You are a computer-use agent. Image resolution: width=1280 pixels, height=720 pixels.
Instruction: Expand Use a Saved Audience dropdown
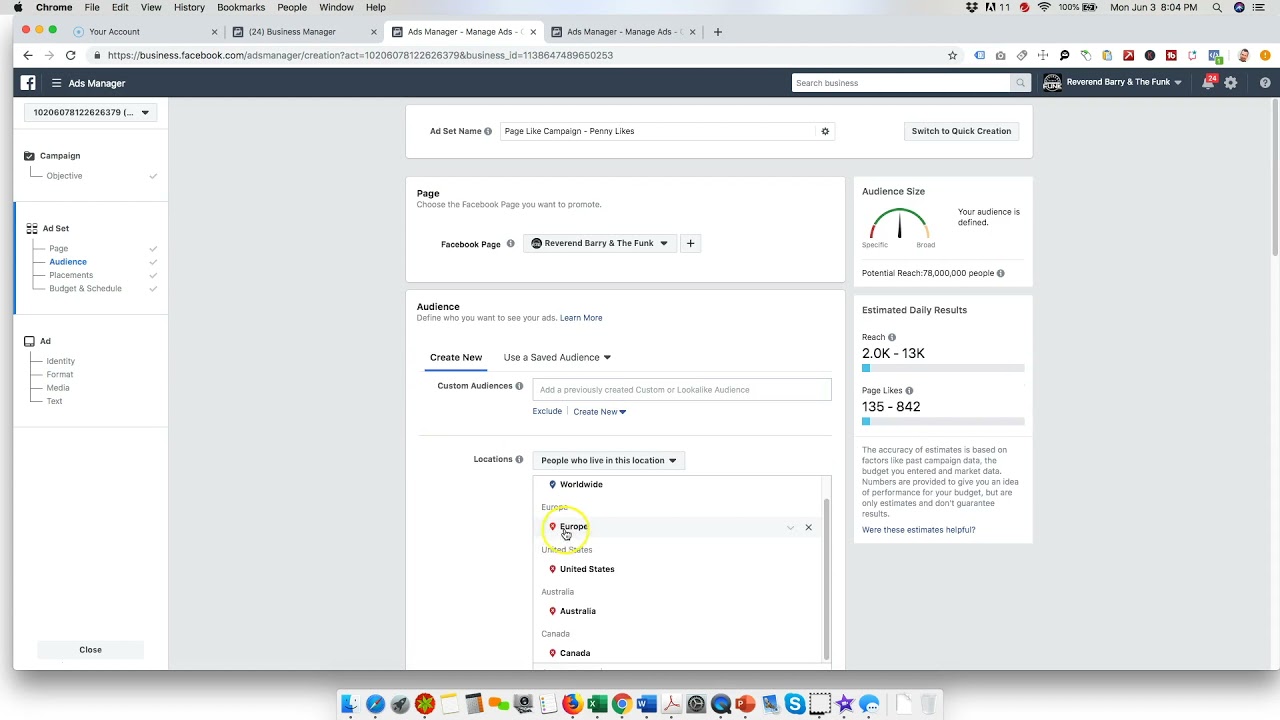pyautogui.click(x=557, y=357)
